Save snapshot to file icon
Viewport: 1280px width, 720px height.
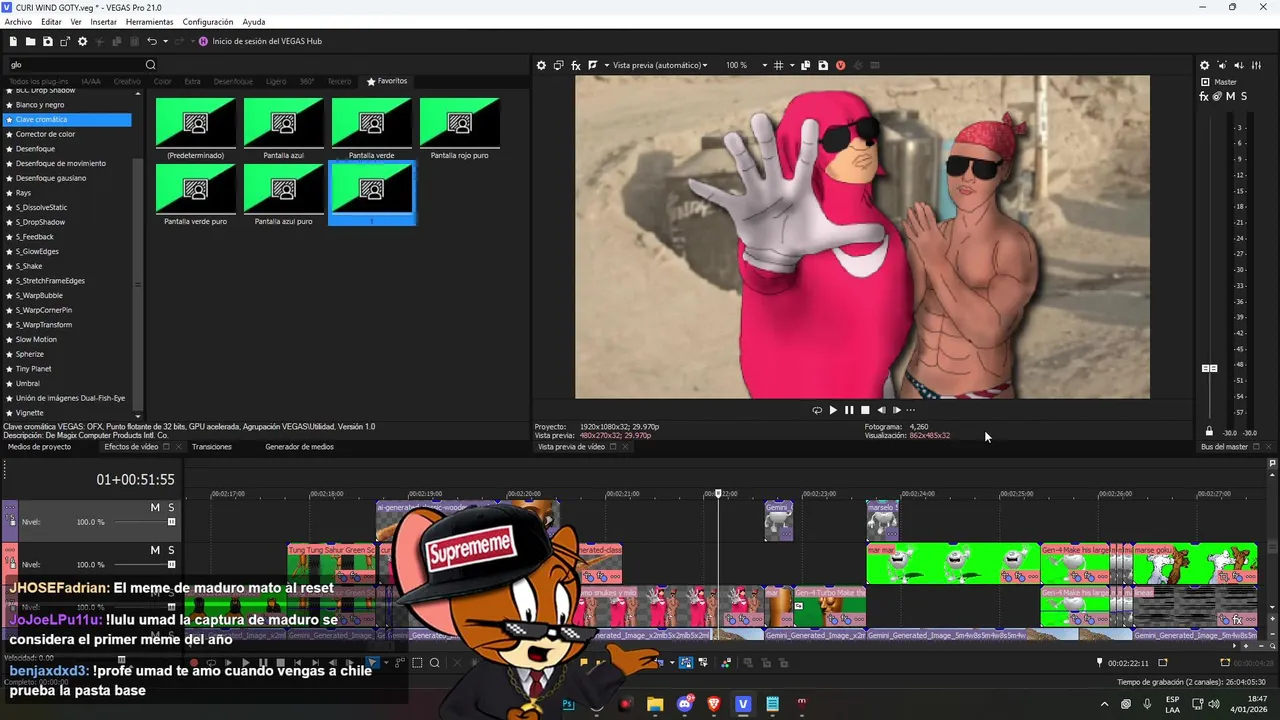click(x=823, y=65)
